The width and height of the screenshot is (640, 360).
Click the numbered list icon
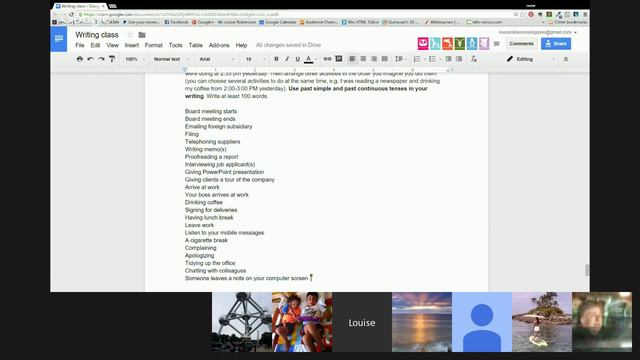pos(417,59)
